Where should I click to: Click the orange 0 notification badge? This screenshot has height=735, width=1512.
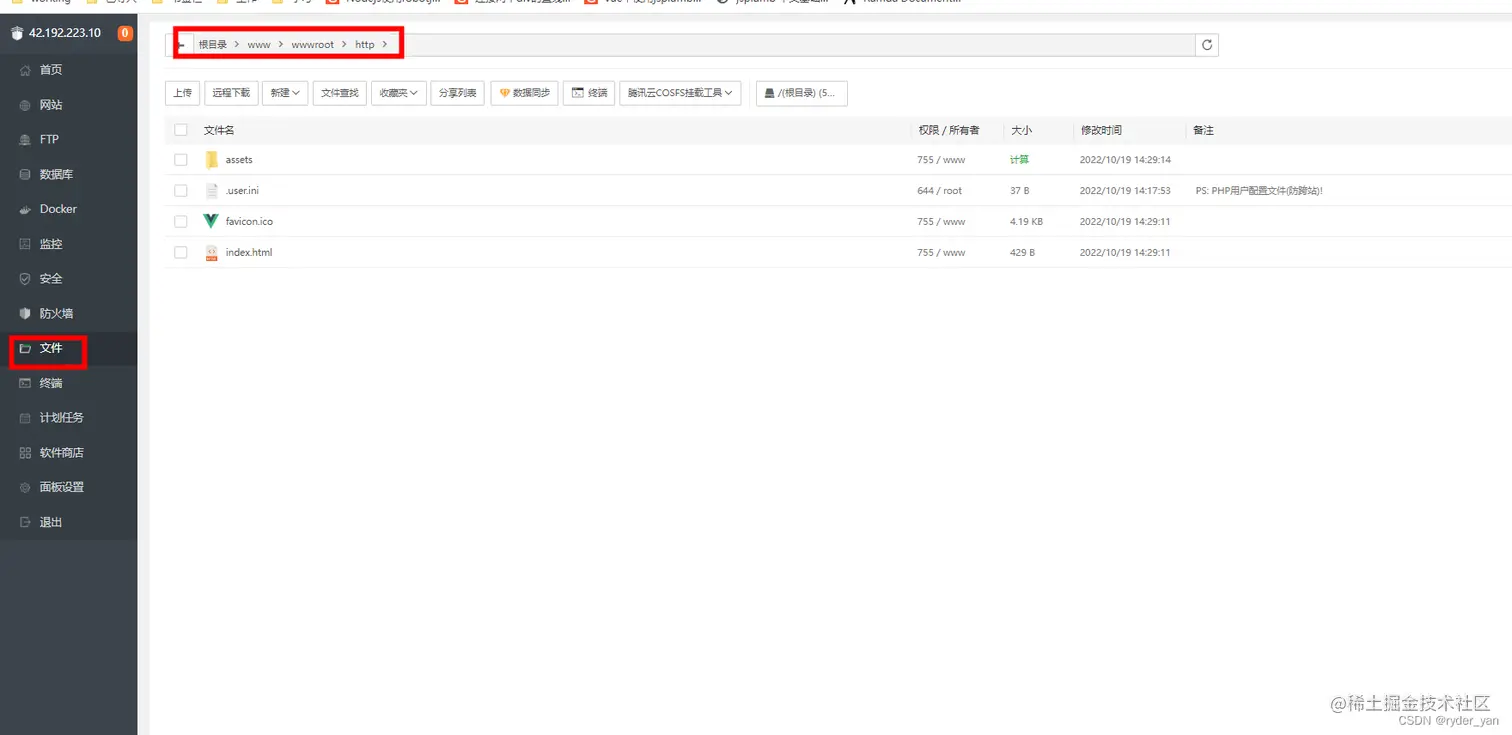125,33
